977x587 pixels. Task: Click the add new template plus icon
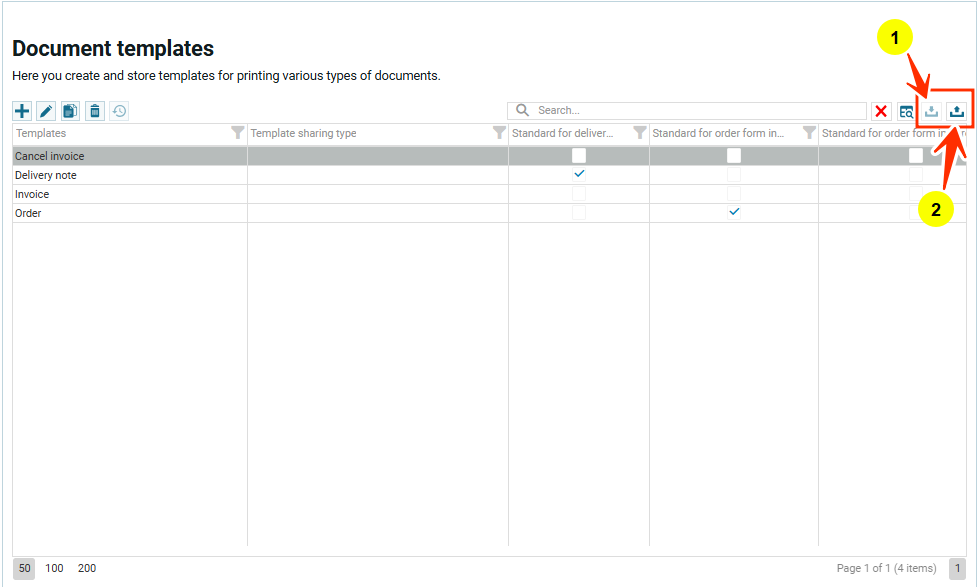(x=22, y=111)
